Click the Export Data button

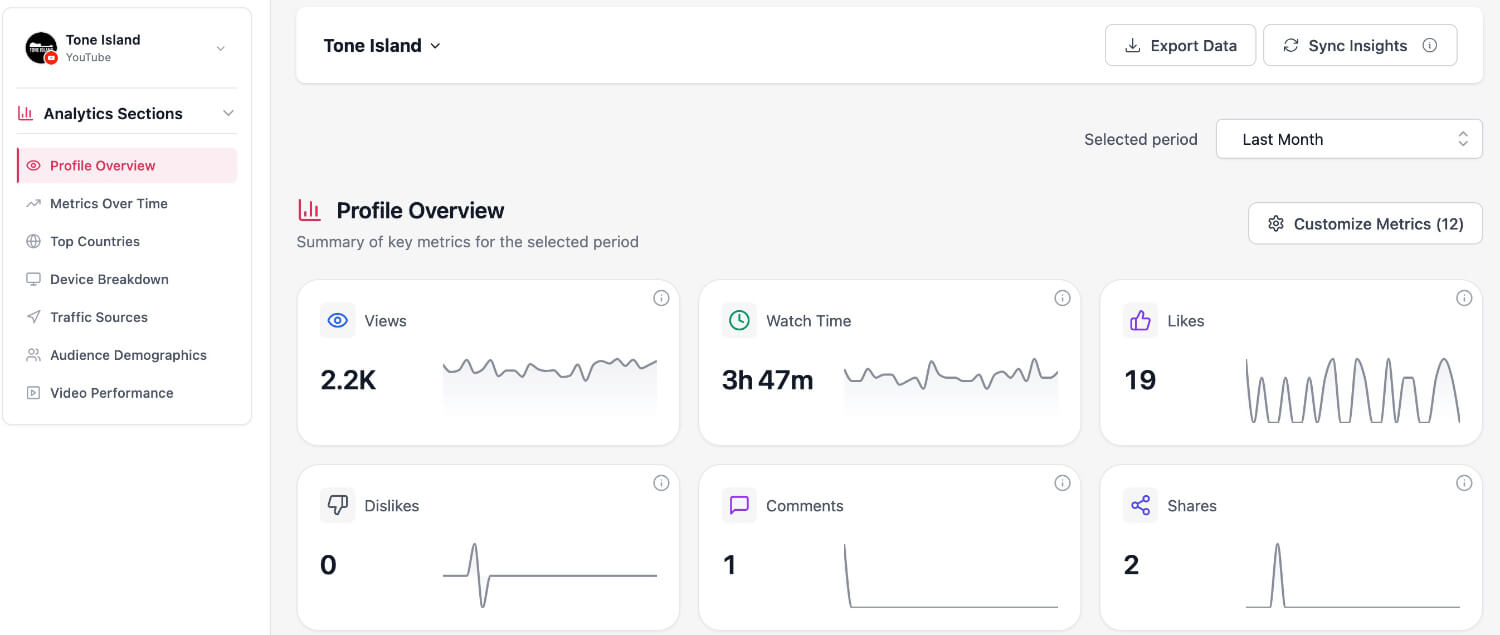coord(1180,45)
